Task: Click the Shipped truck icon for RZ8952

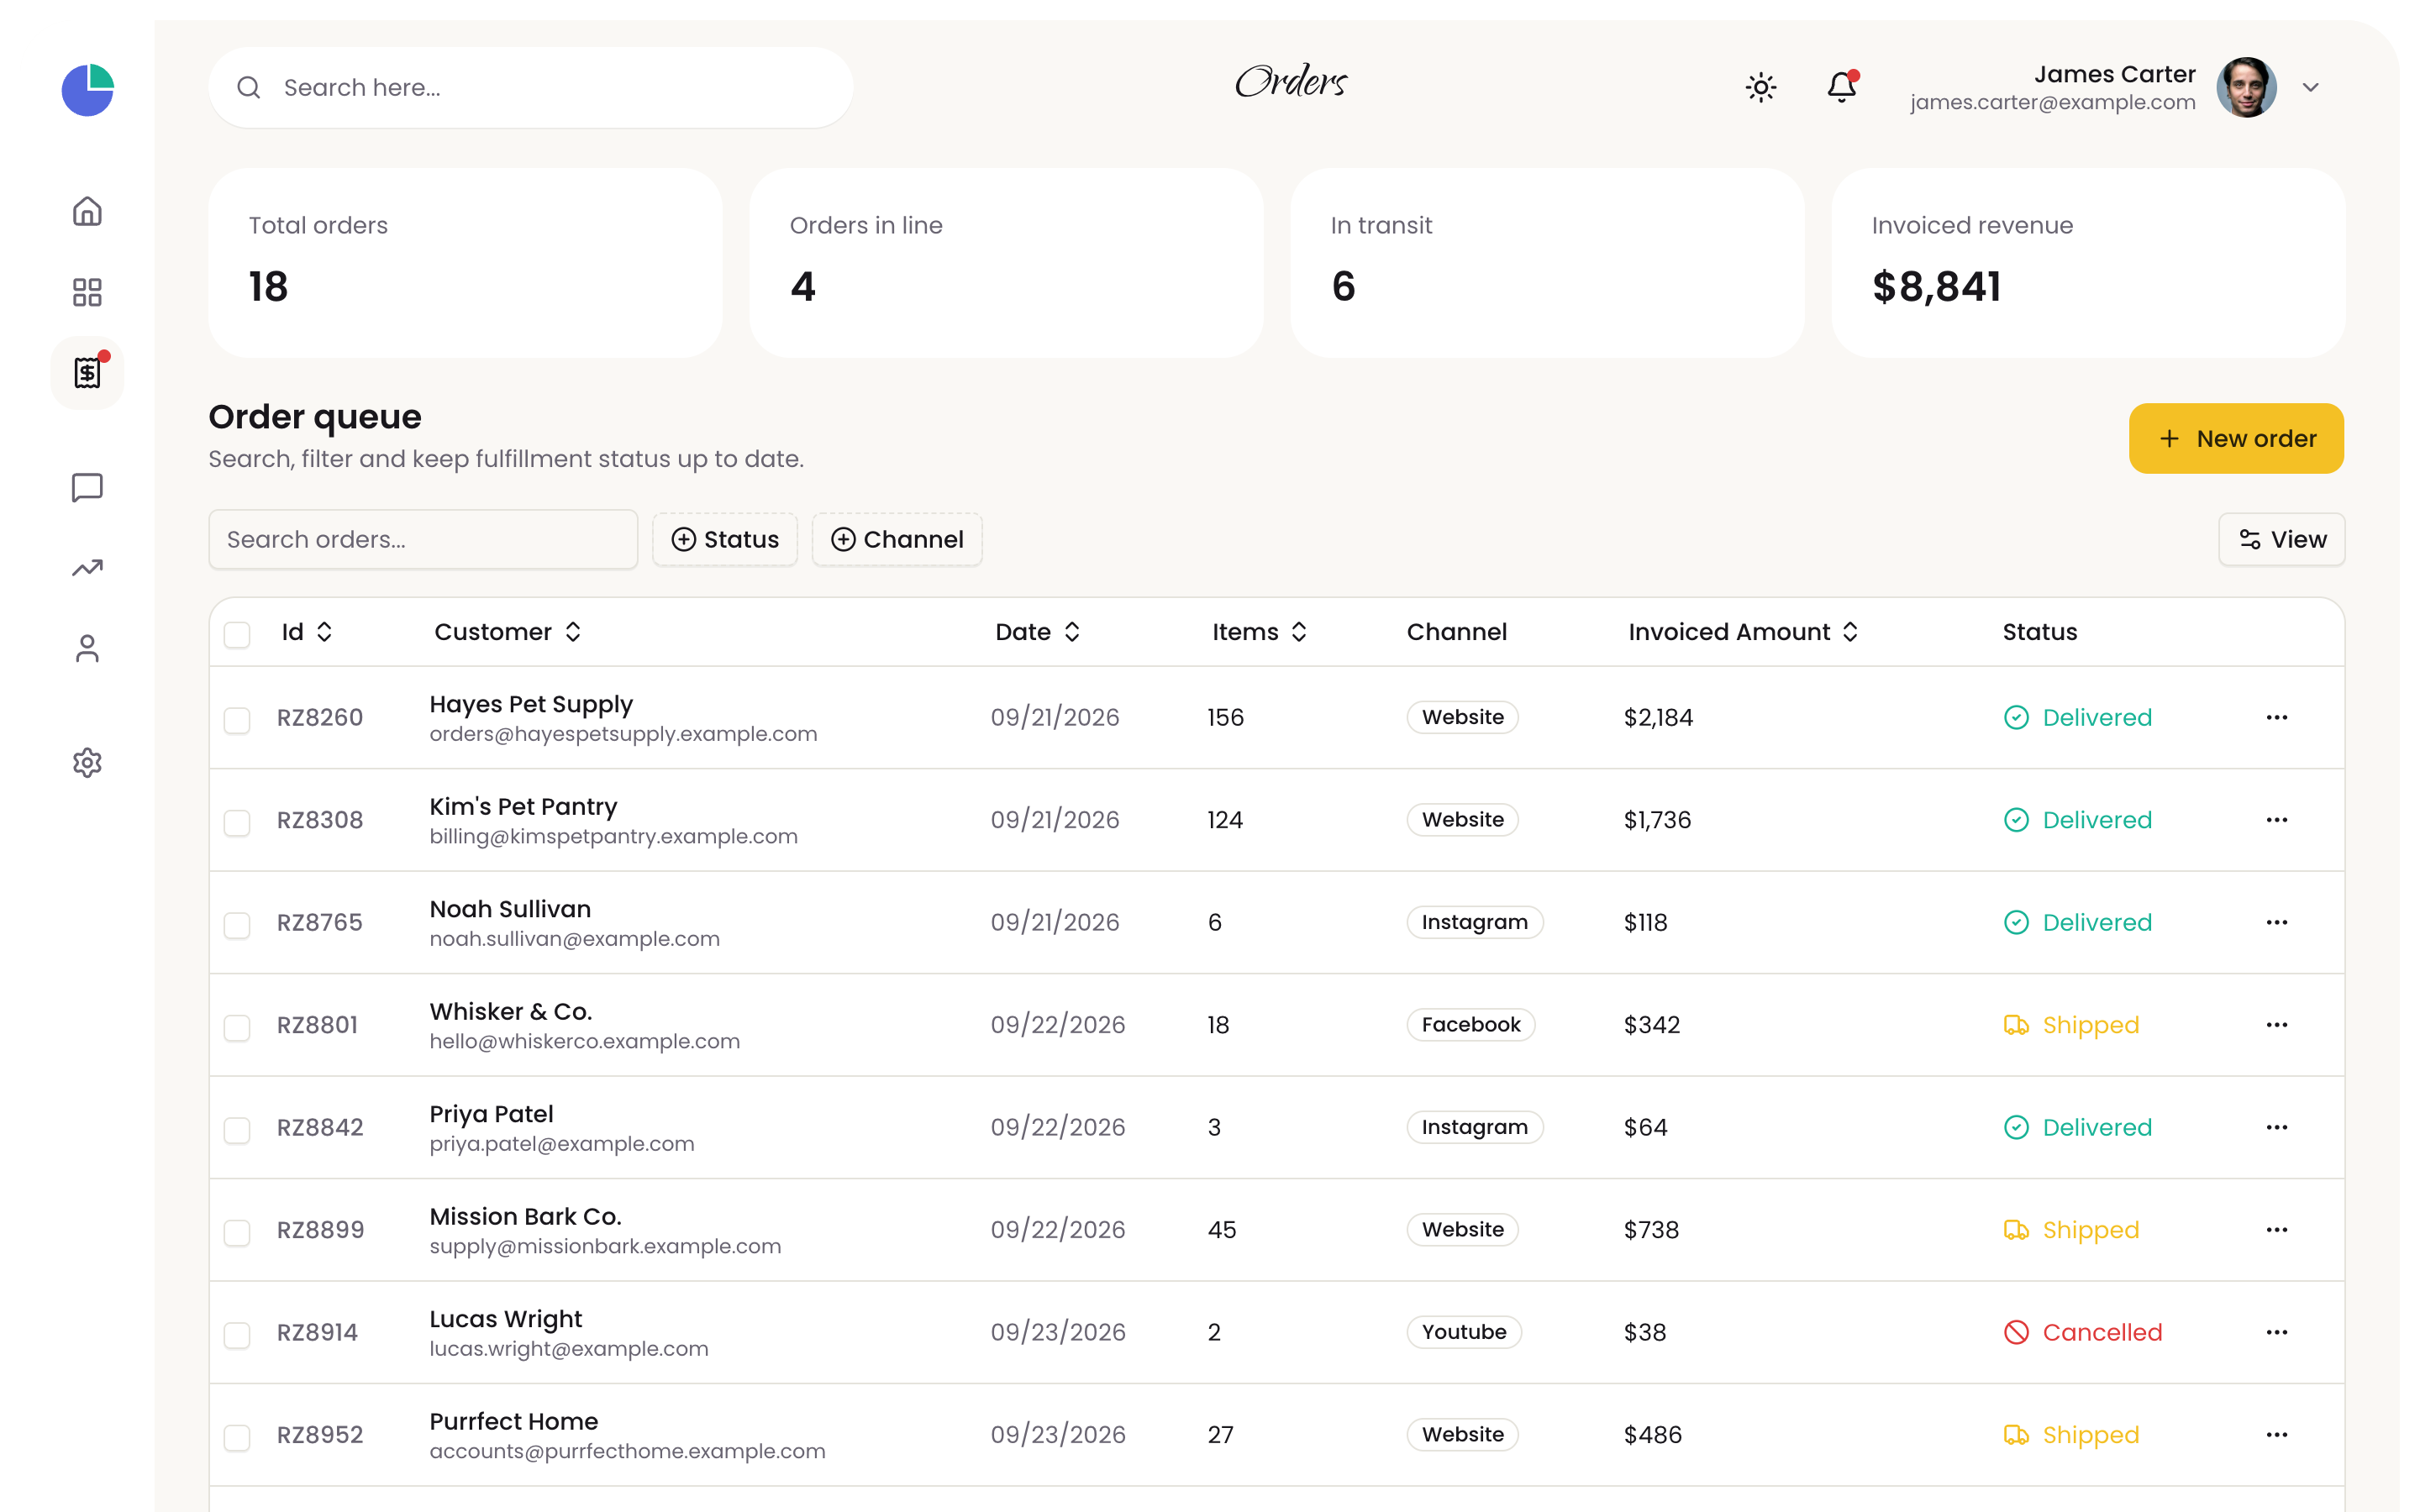Action: [x=2016, y=1435]
